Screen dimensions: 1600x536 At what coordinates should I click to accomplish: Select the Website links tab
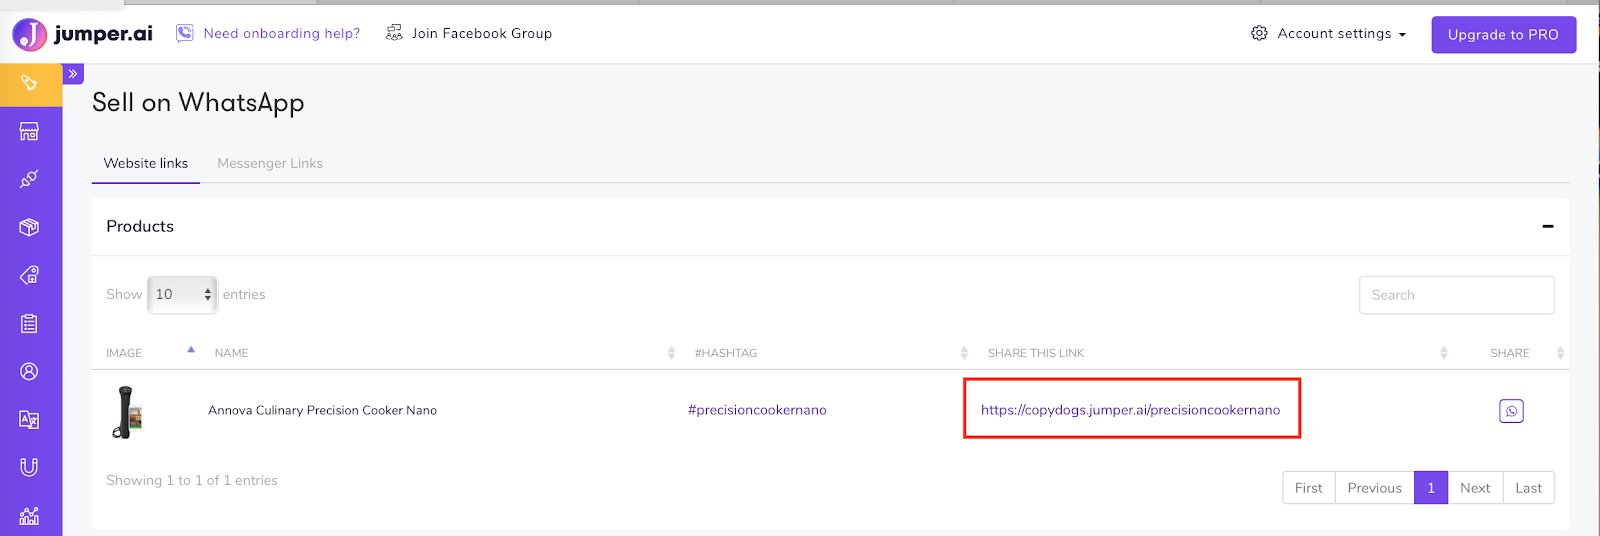click(x=146, y=163)
